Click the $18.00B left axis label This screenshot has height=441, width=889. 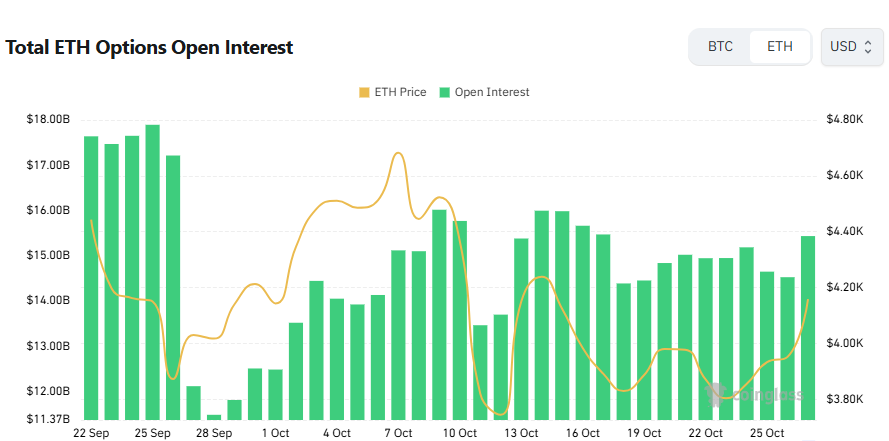48,119
